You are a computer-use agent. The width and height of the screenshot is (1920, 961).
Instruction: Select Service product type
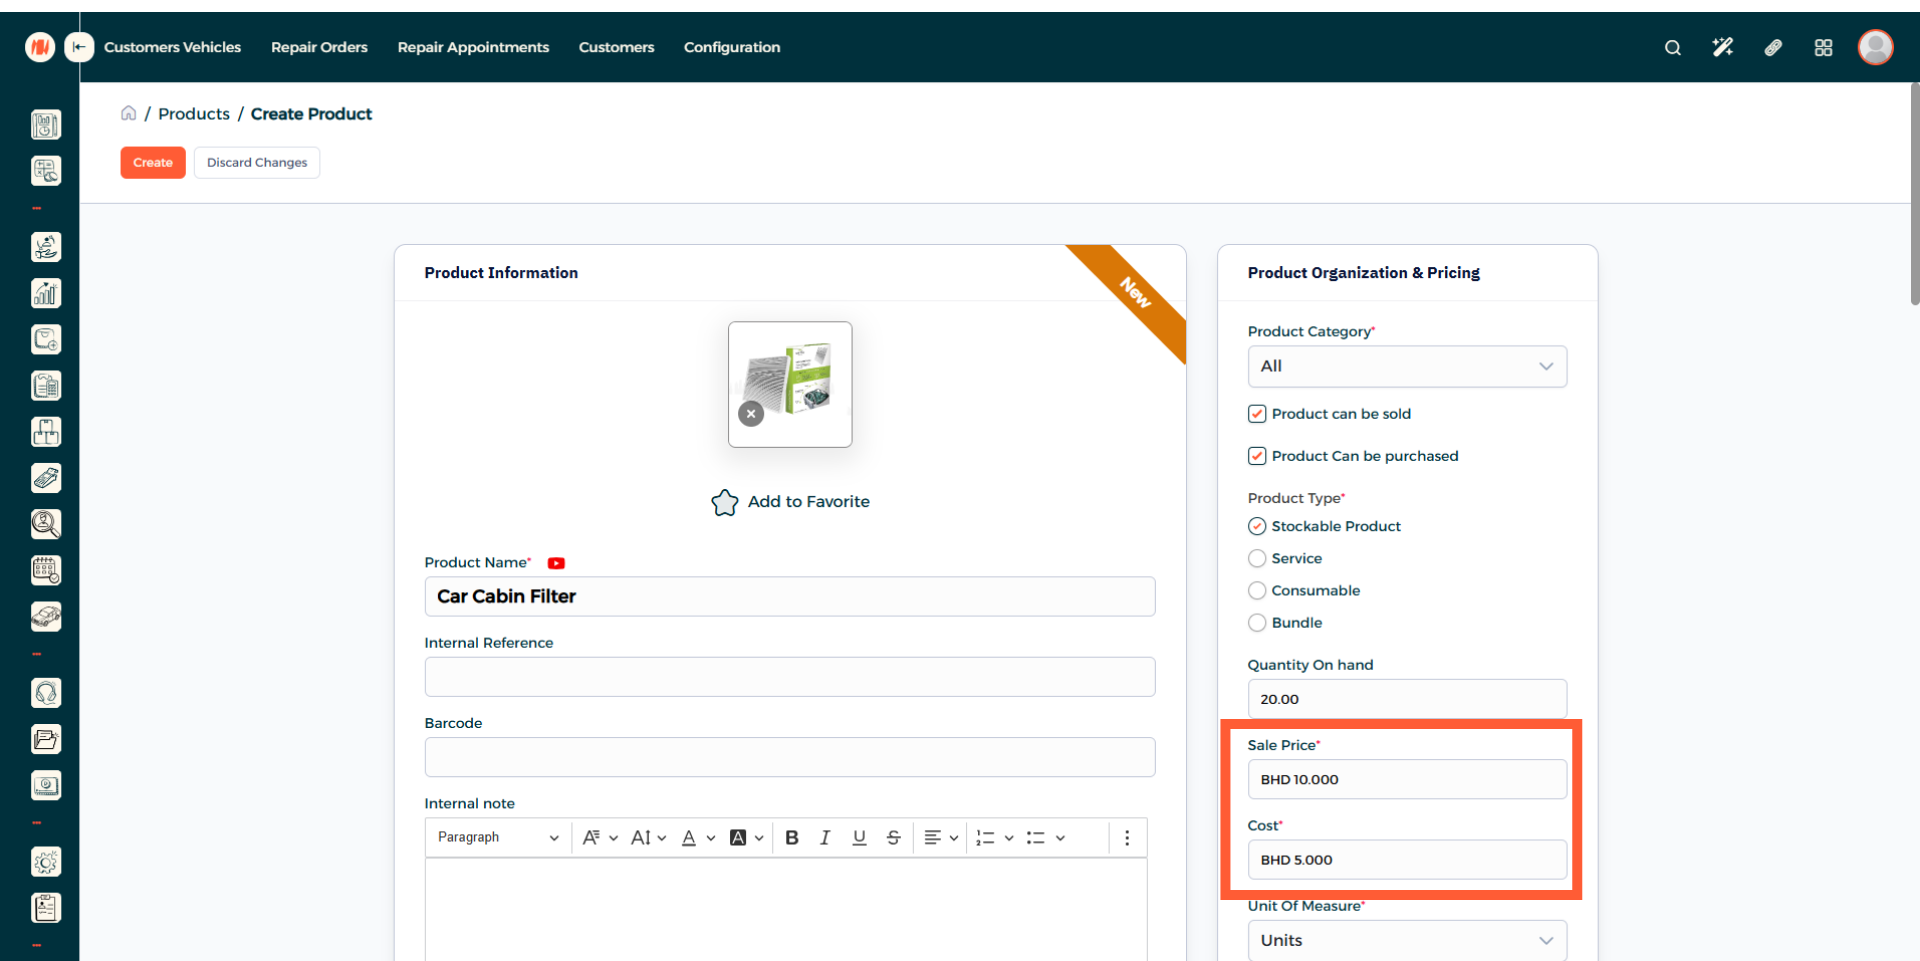click(x=1257, y=559)
